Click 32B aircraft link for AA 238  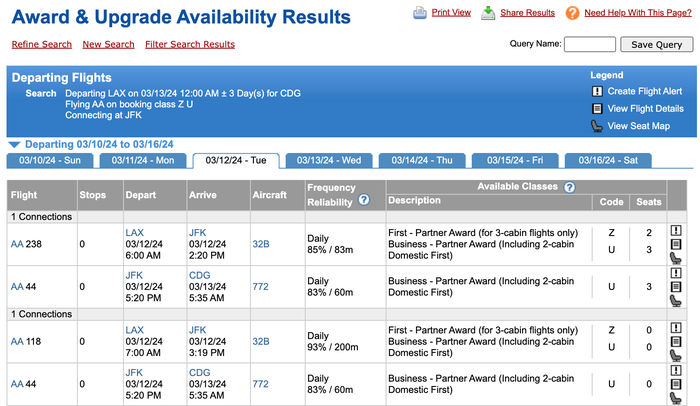[x=261, y=244]
